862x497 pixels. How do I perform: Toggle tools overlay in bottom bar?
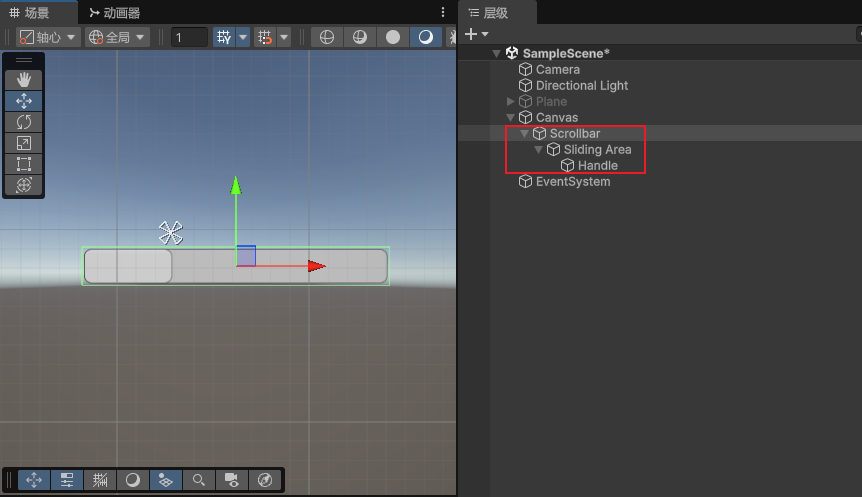(x=34, y=480)
